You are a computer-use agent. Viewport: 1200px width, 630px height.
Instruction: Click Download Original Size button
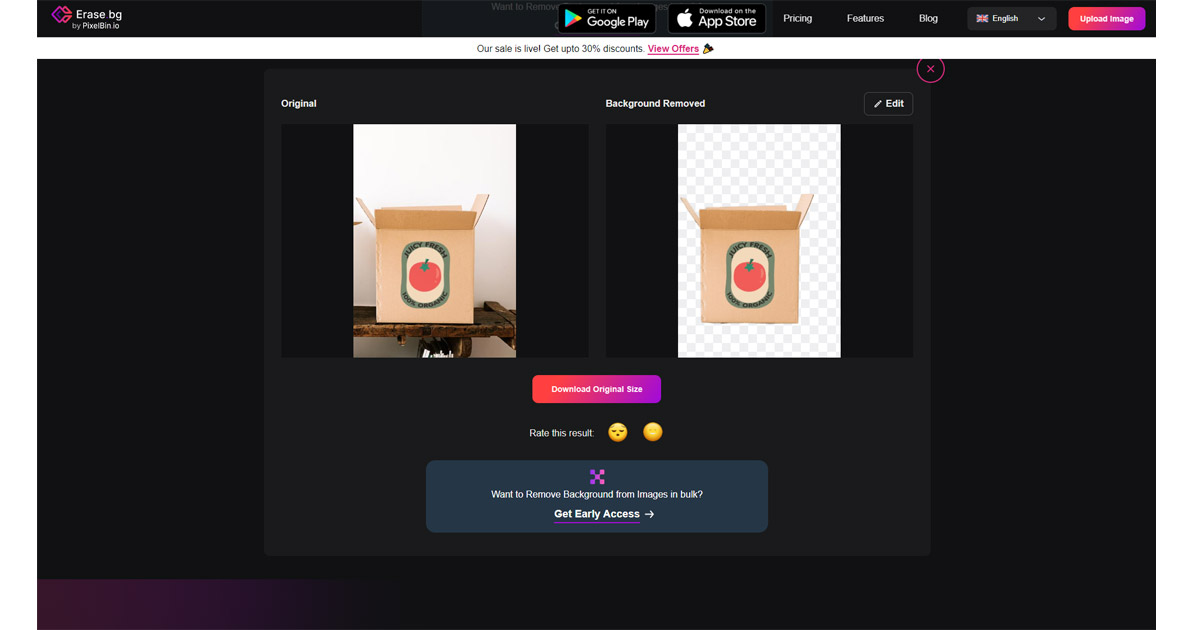click(596, 389)
